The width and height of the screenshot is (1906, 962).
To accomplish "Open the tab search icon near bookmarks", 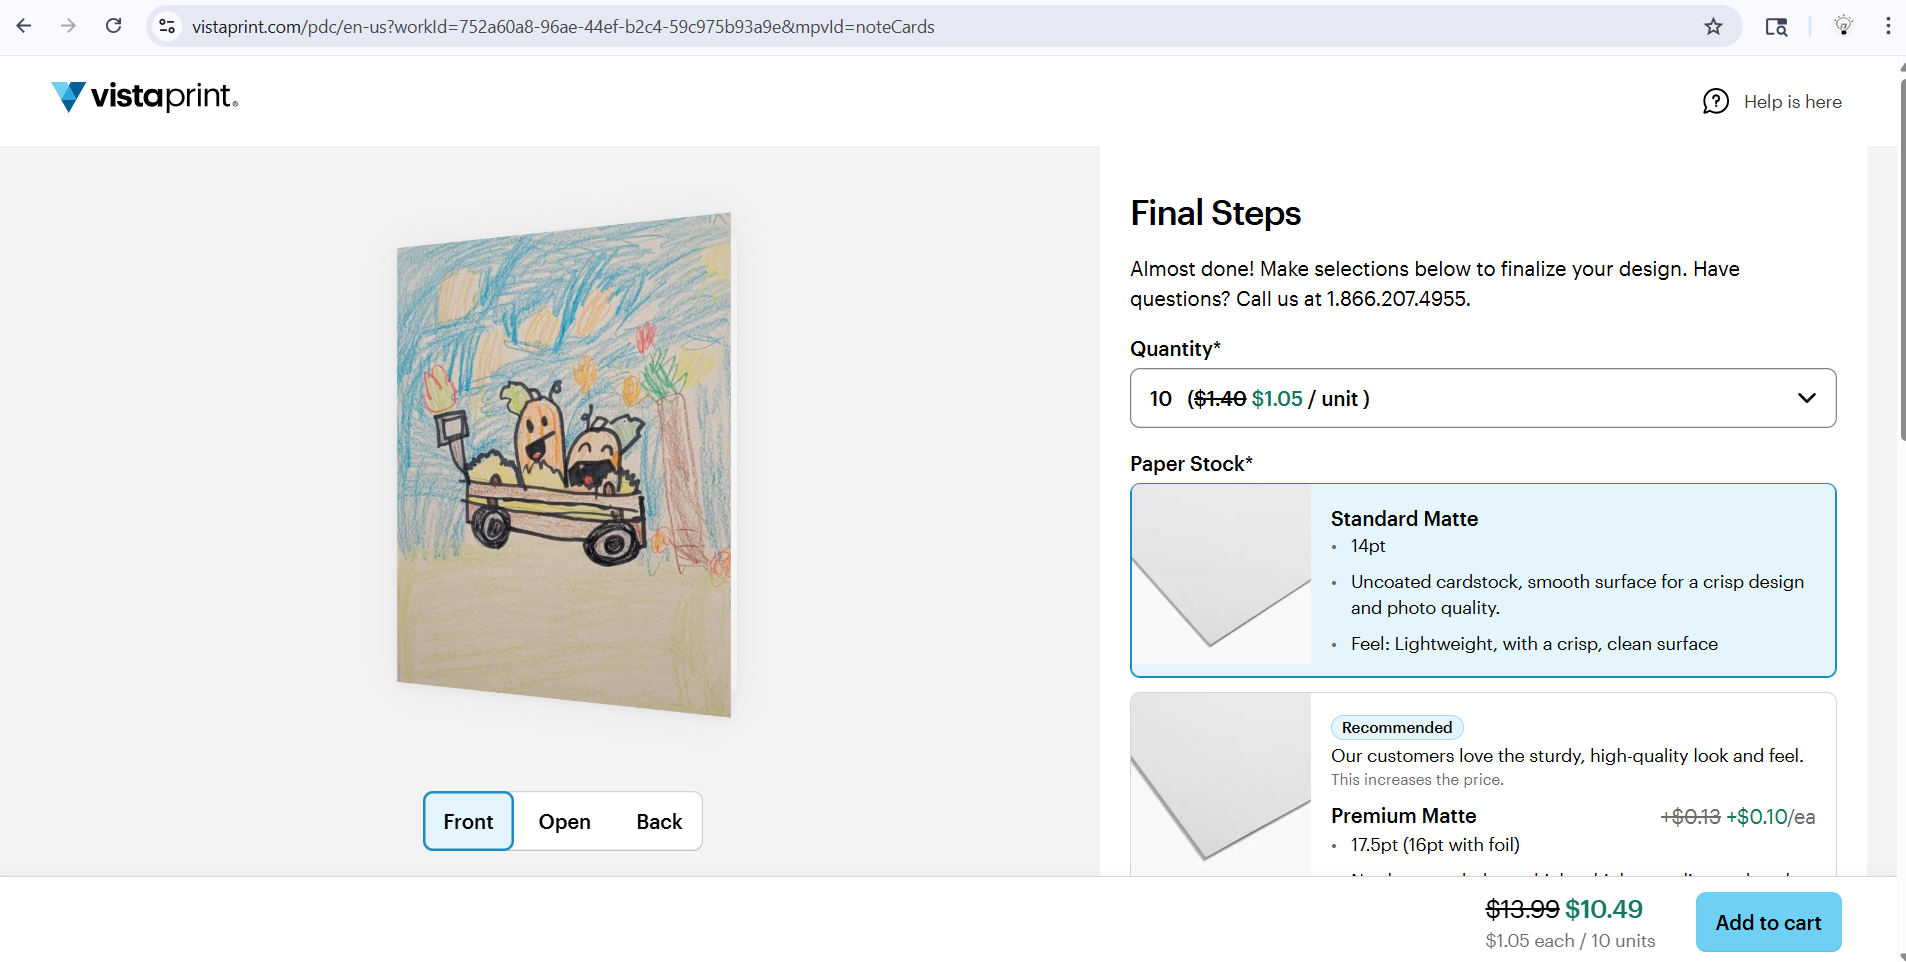I will coord(1778,26).
